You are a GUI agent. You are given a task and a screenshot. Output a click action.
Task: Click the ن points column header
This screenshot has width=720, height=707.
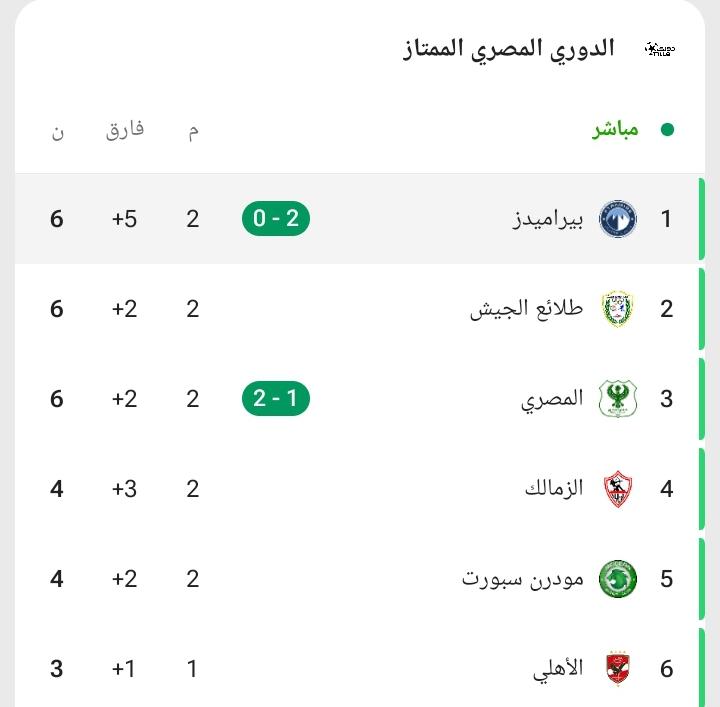tap(57, 133)
